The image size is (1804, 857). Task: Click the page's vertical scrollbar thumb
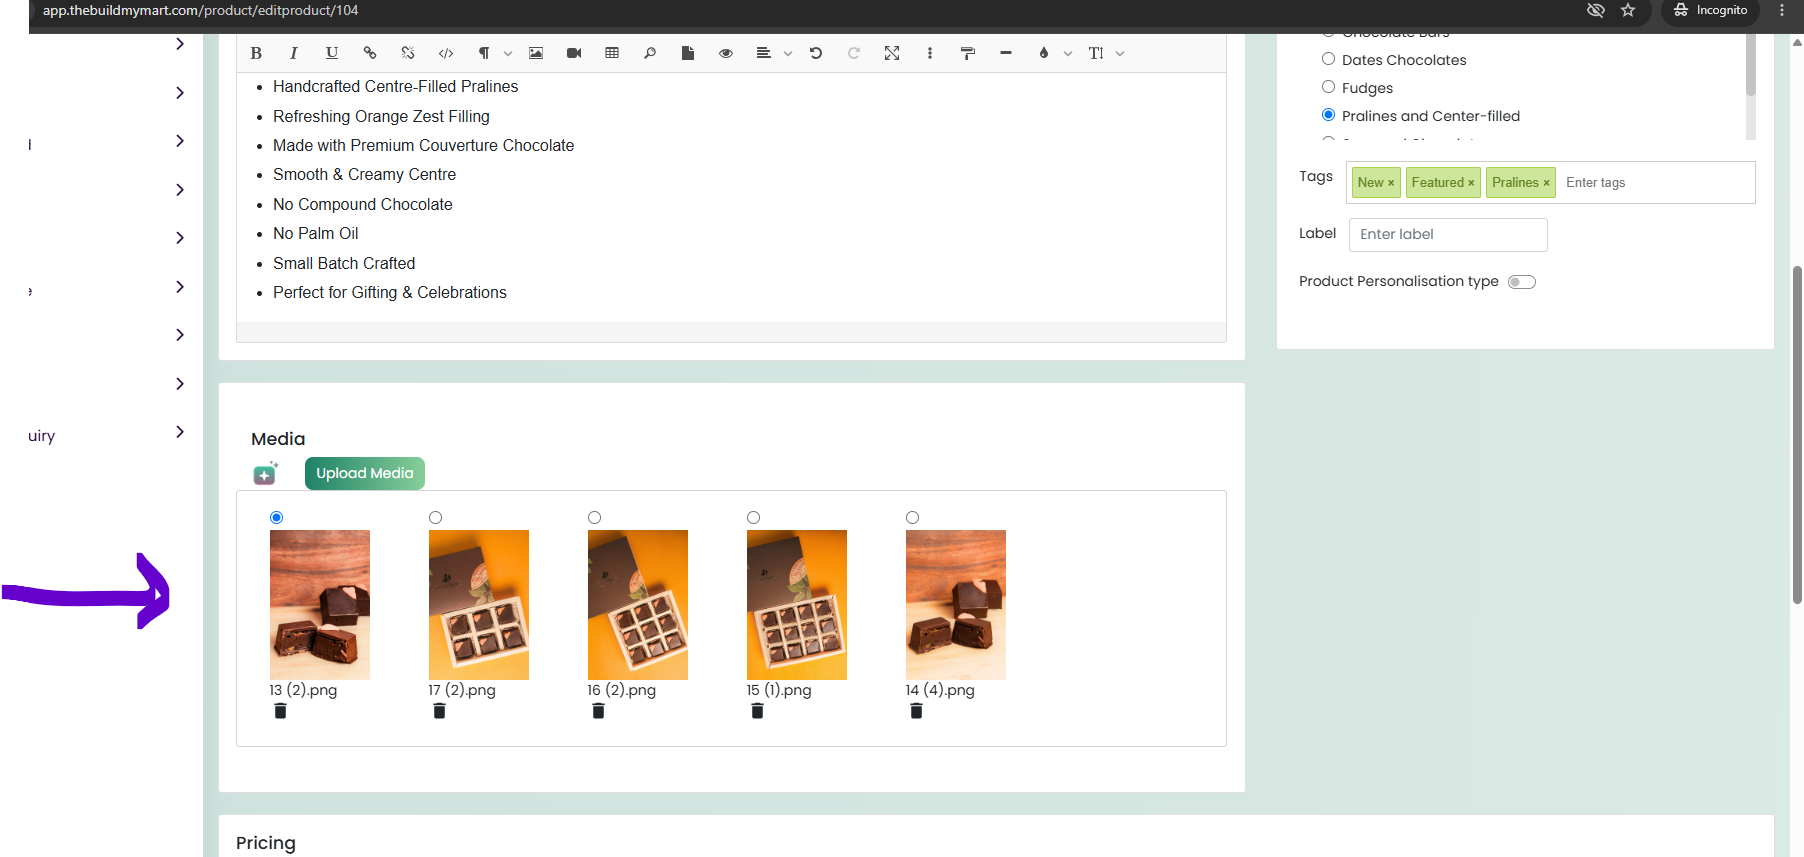click(x=1797, y=435)
